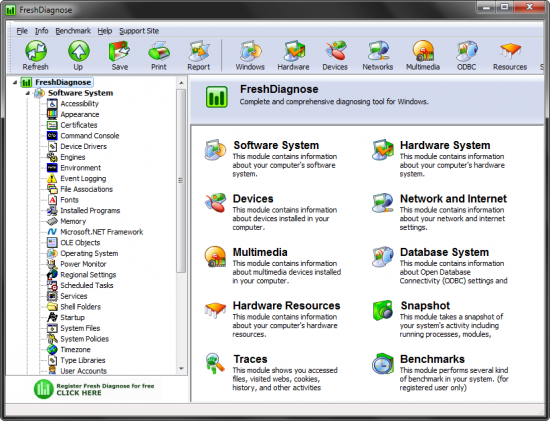
Task: Select Installed Programs in the tree
Action: tap(90, 210)
